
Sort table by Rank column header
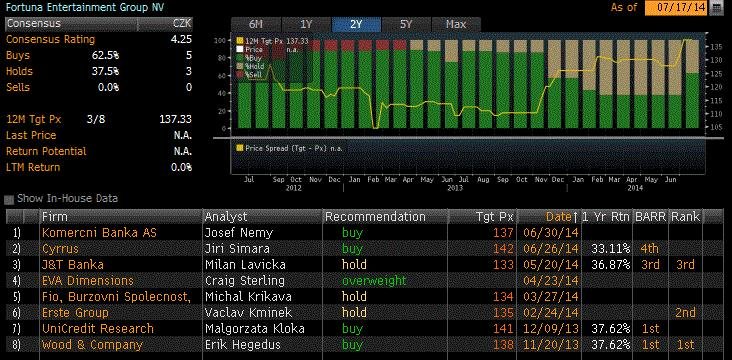[x=685, y=217]
